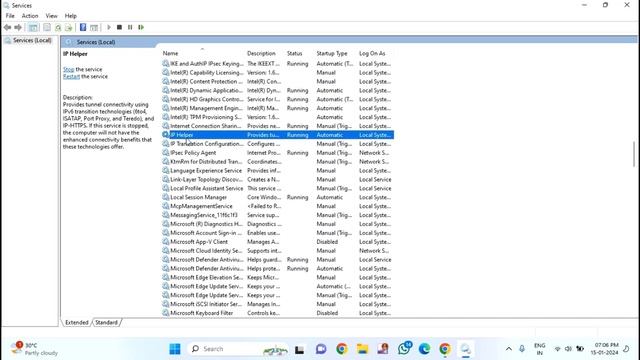Viewport: 640px width, 360px height.
Task: Click Restart the service link
Action: point(71,76)
